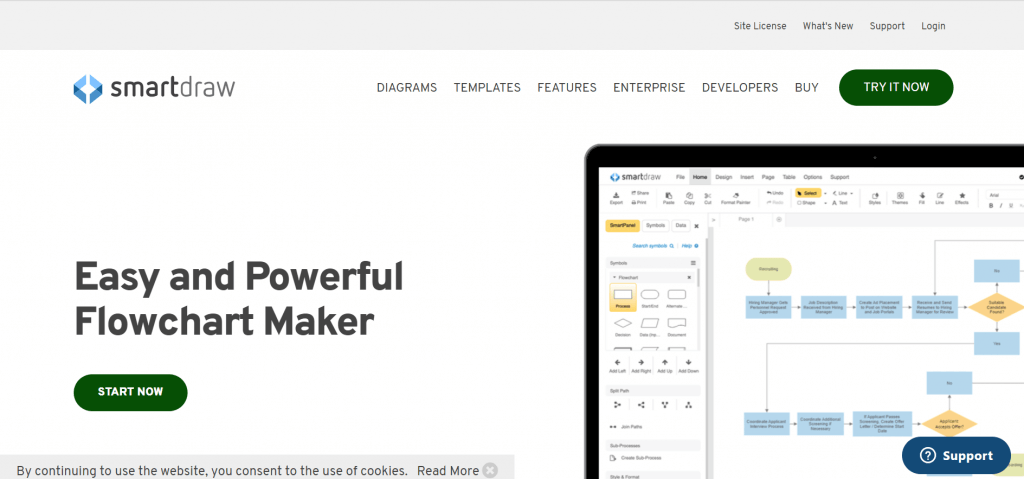Open the Page 1 tab
Screen dimensions: 1024x479
click(746, 219)
